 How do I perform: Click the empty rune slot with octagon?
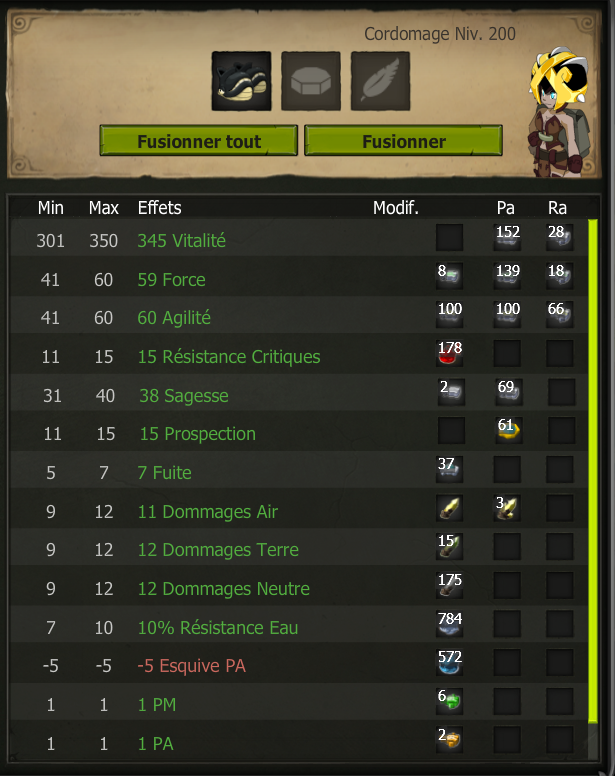coord(311,81)
